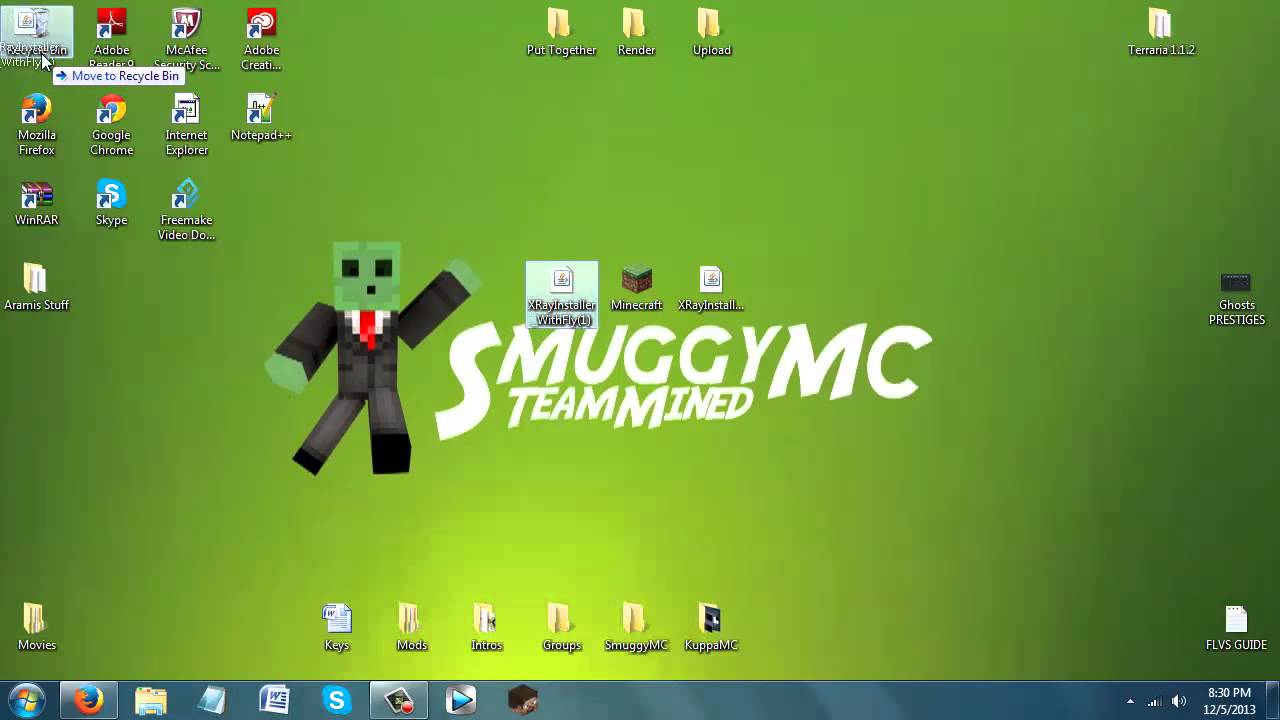Select the Keys Word document icon
Screen dimensions: 1280x720
[x=336, y=628]
